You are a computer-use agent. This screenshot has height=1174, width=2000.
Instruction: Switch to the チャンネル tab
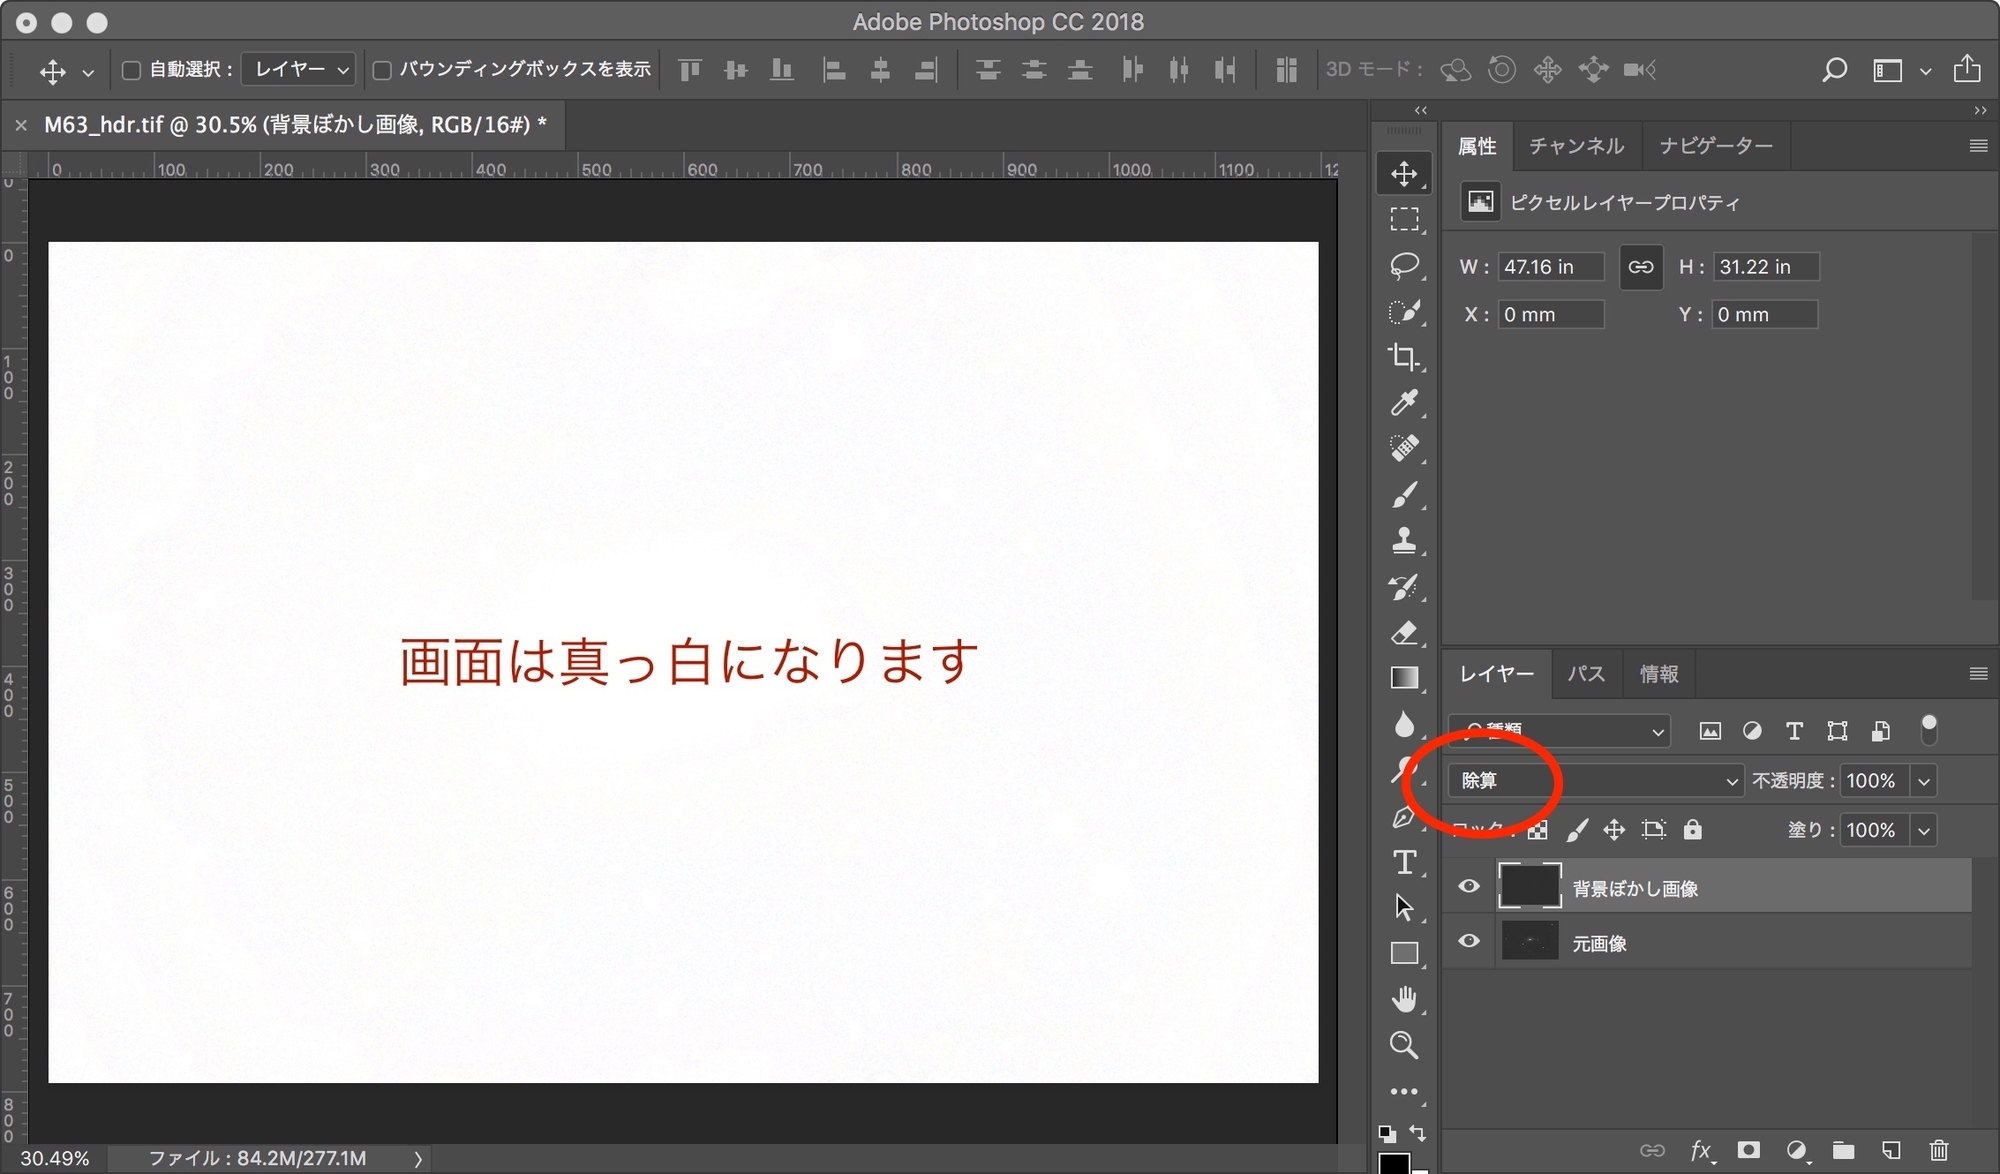pos(1576,146)
